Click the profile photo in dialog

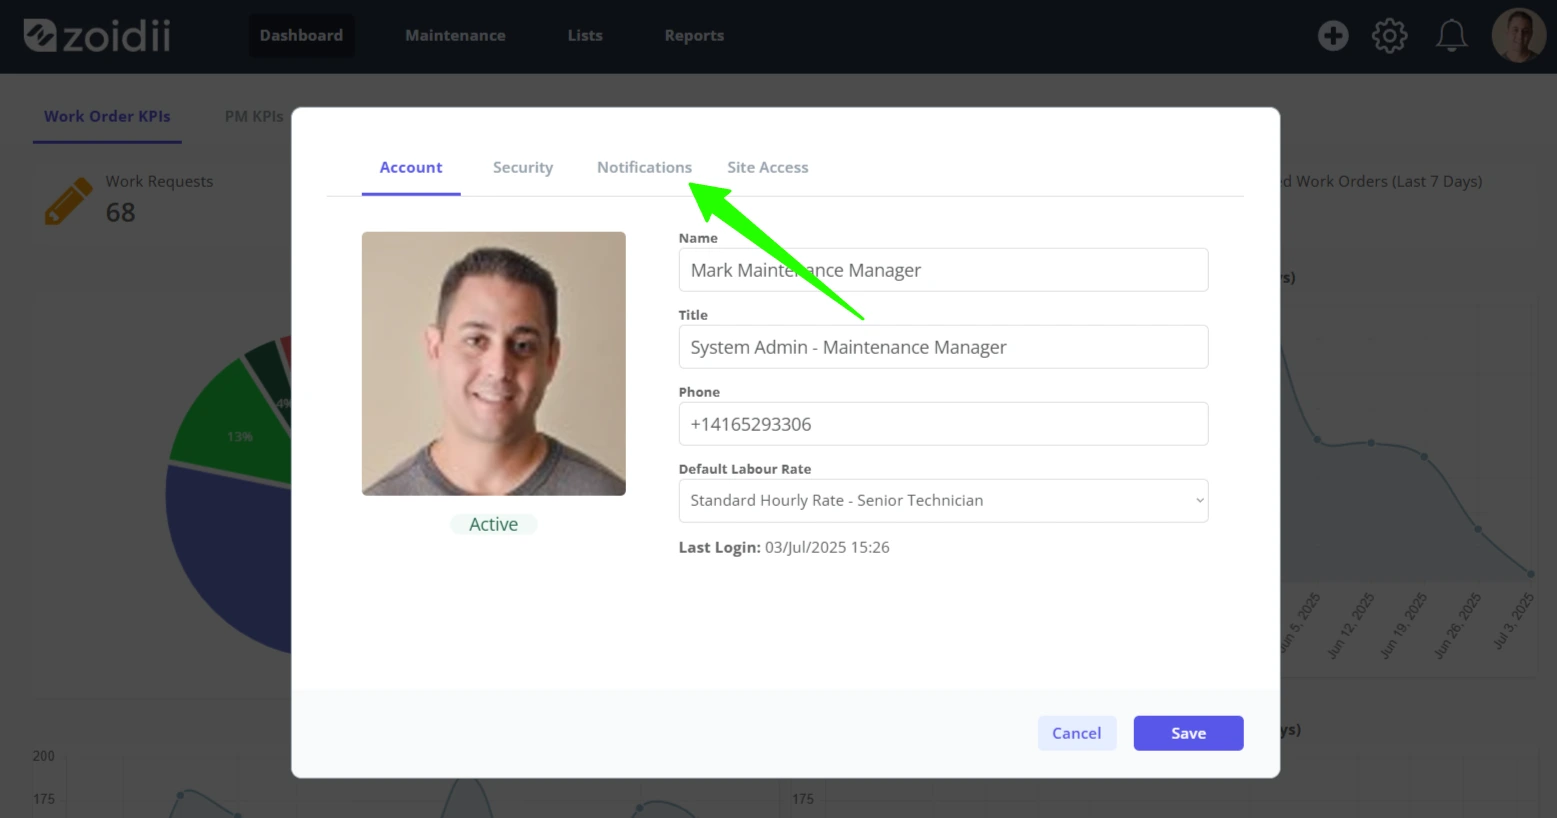494,364
